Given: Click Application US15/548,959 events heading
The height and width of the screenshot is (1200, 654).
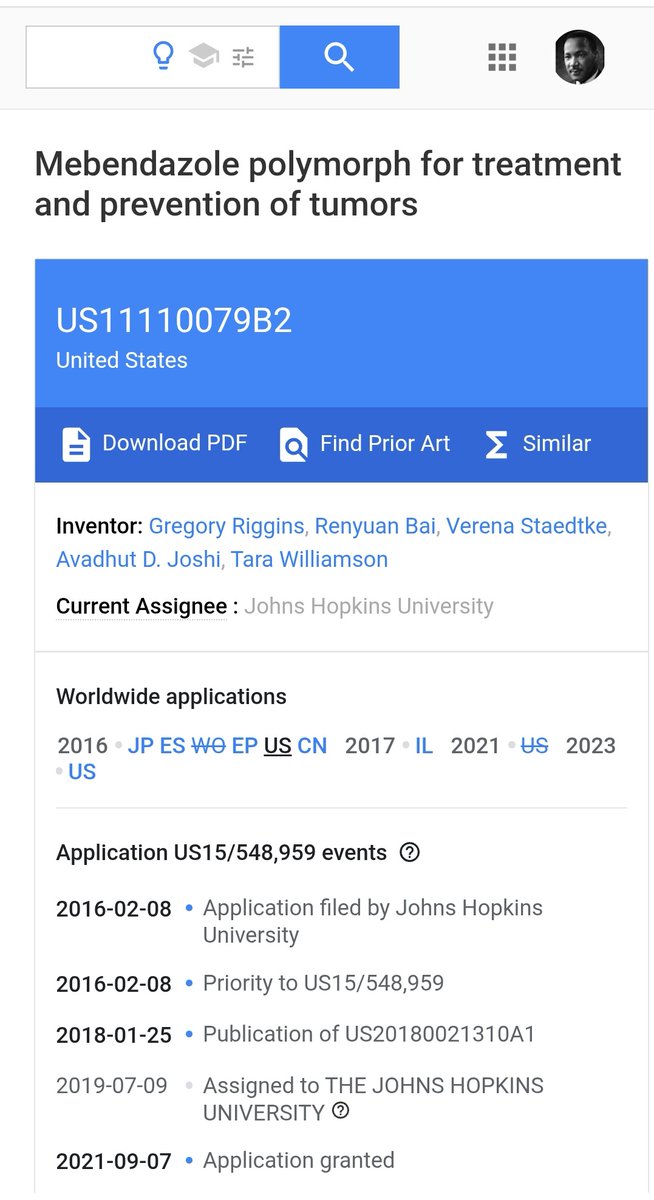Looking at the screenshot, I should 221,853.
